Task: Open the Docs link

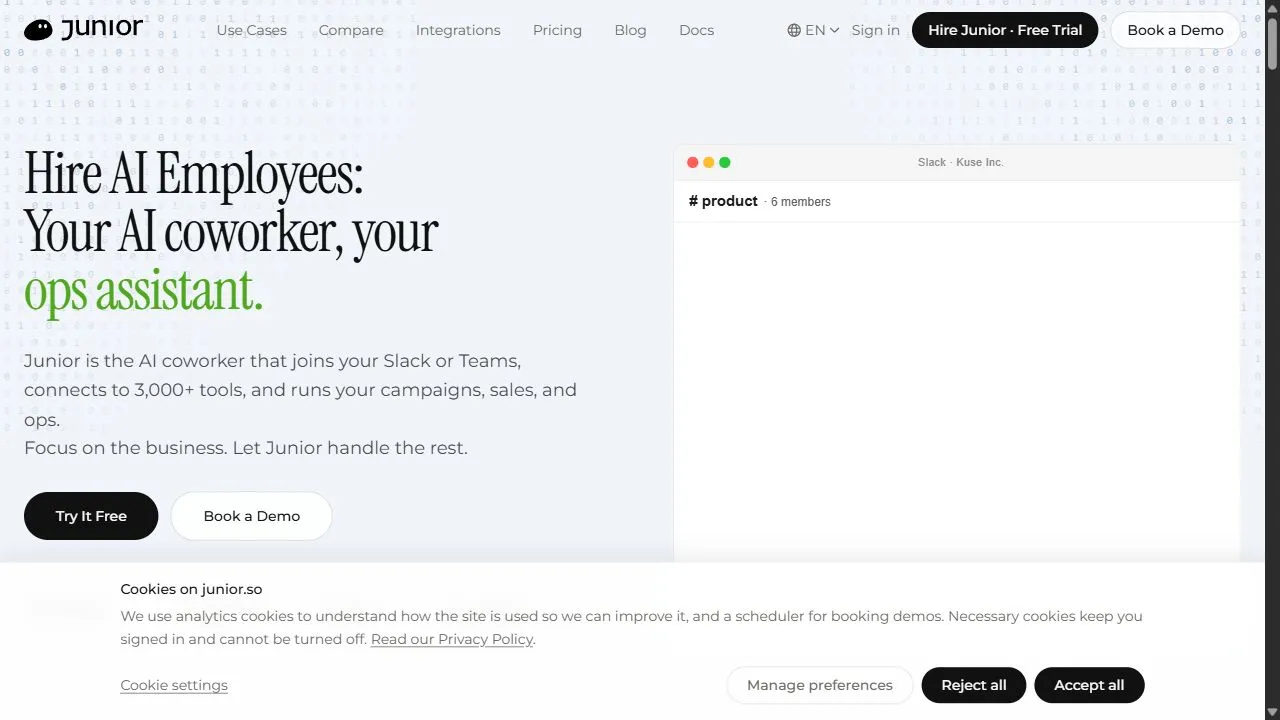Action: (696, 30)
